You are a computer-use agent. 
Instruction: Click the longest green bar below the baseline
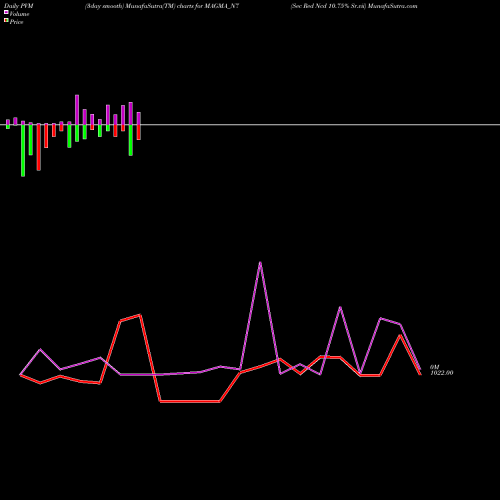point(23,151)
